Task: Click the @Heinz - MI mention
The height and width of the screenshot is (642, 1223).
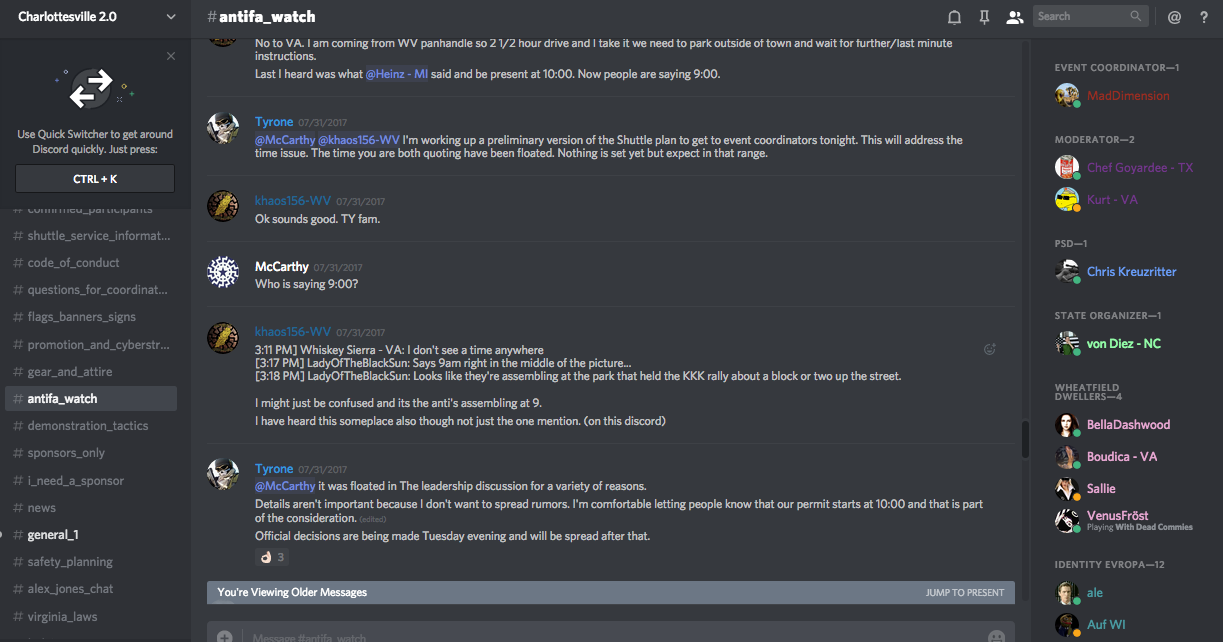Action: tap(396, 74)
